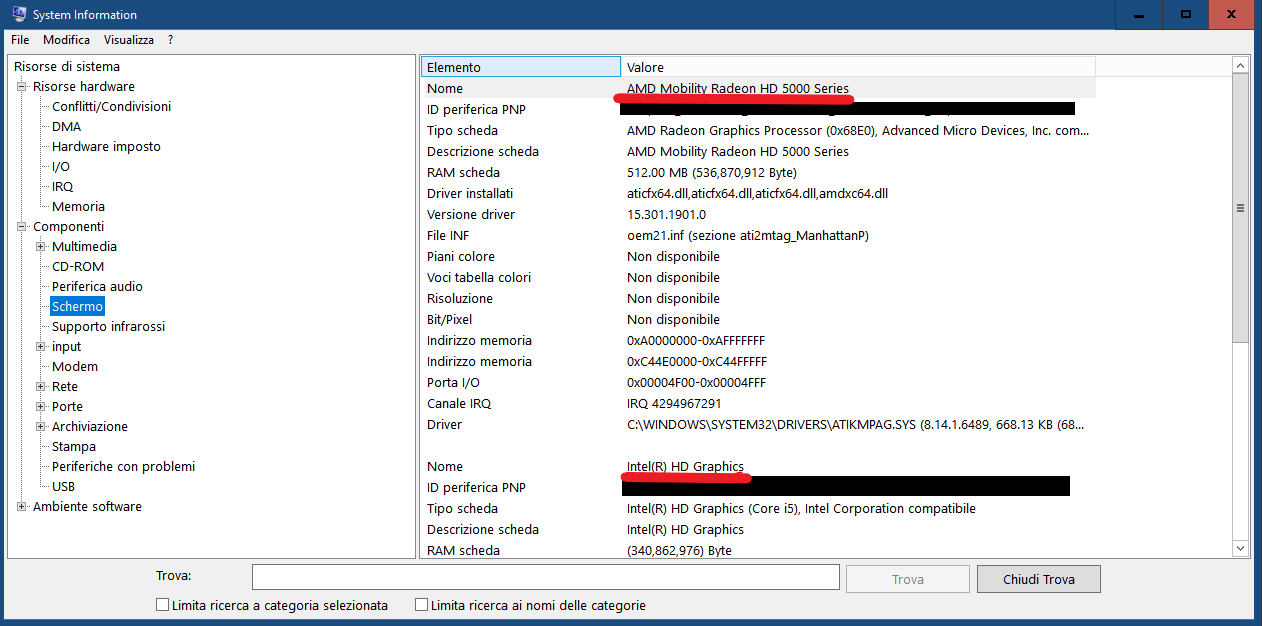
Task: Select the AMD Mobility Radeon Nome row
Action: pos(758,88)
